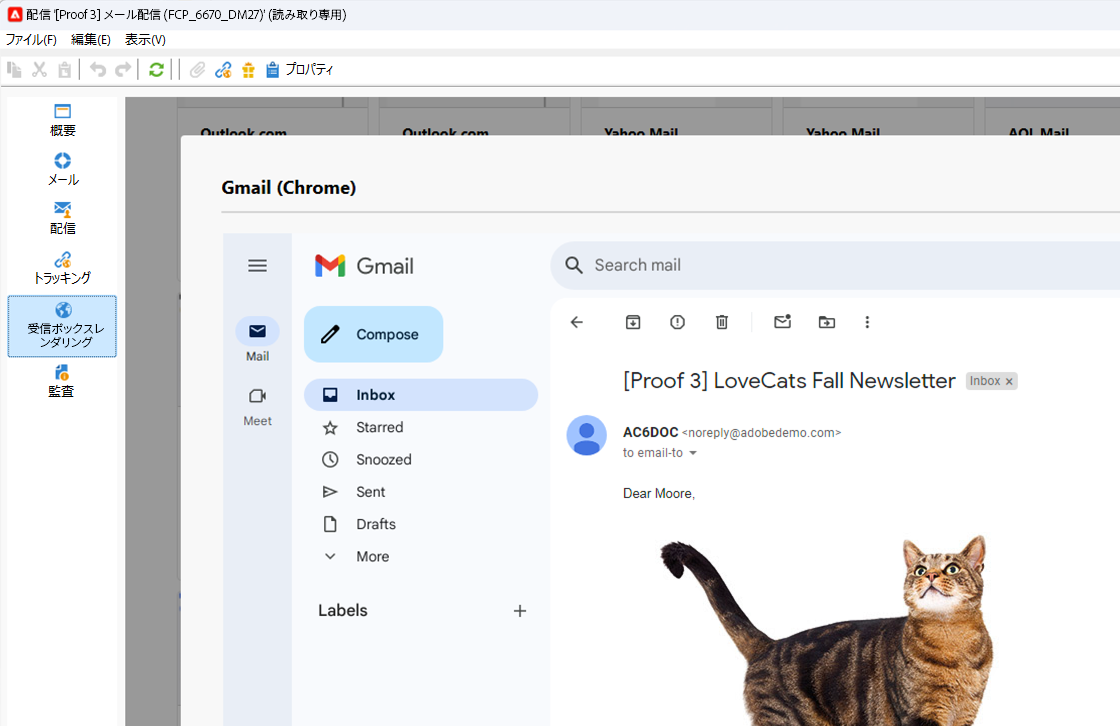
Task: Select the メール sidebar icon
Action: [x=62, y=169]
